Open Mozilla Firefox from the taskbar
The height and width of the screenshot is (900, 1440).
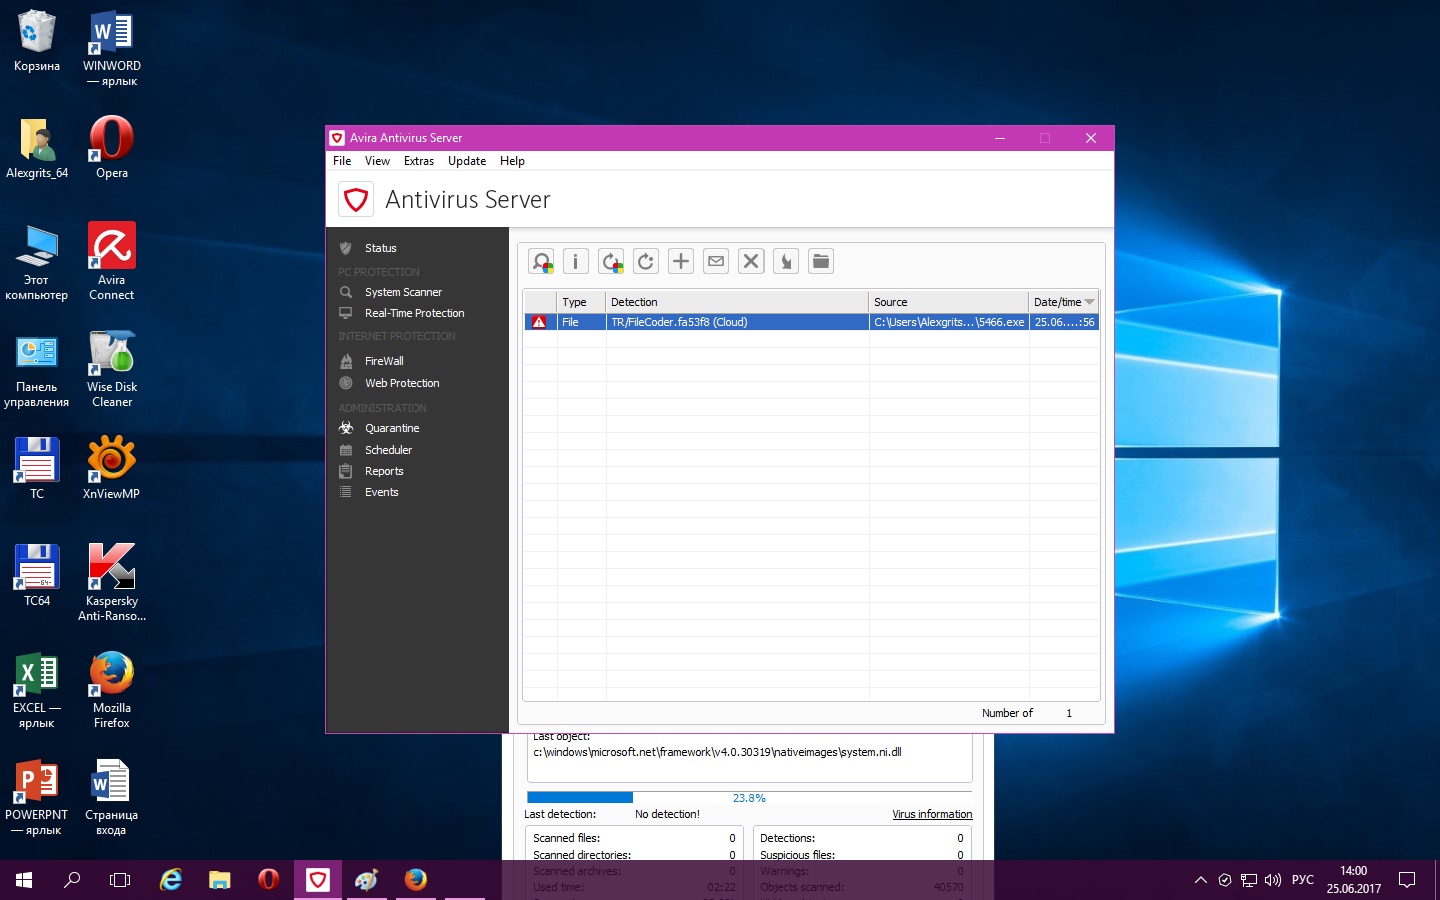tap(415, 880)
